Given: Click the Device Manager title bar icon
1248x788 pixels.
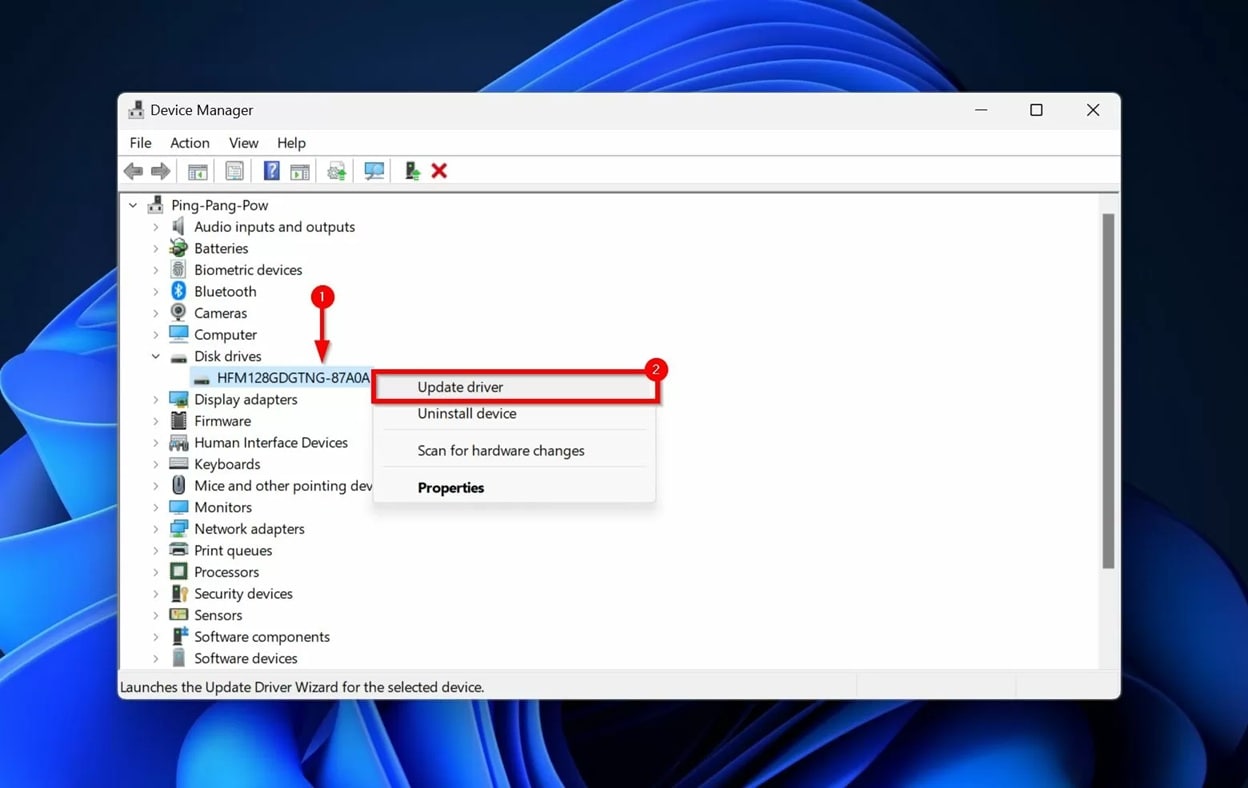Looking at the screenshot, I should (136, 110).
